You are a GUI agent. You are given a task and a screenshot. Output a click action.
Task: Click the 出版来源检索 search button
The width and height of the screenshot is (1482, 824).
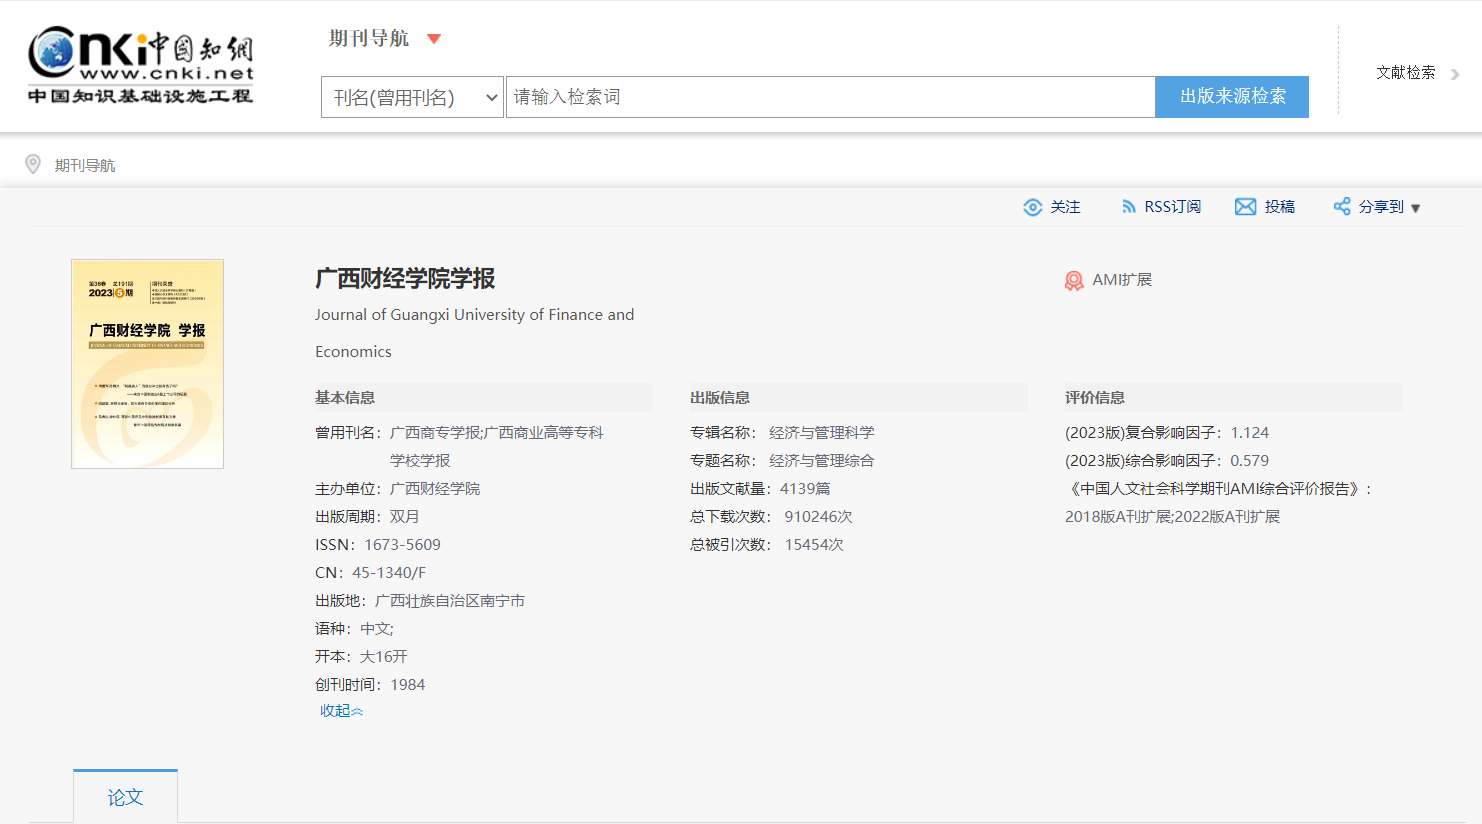(x=1232, y=97)
